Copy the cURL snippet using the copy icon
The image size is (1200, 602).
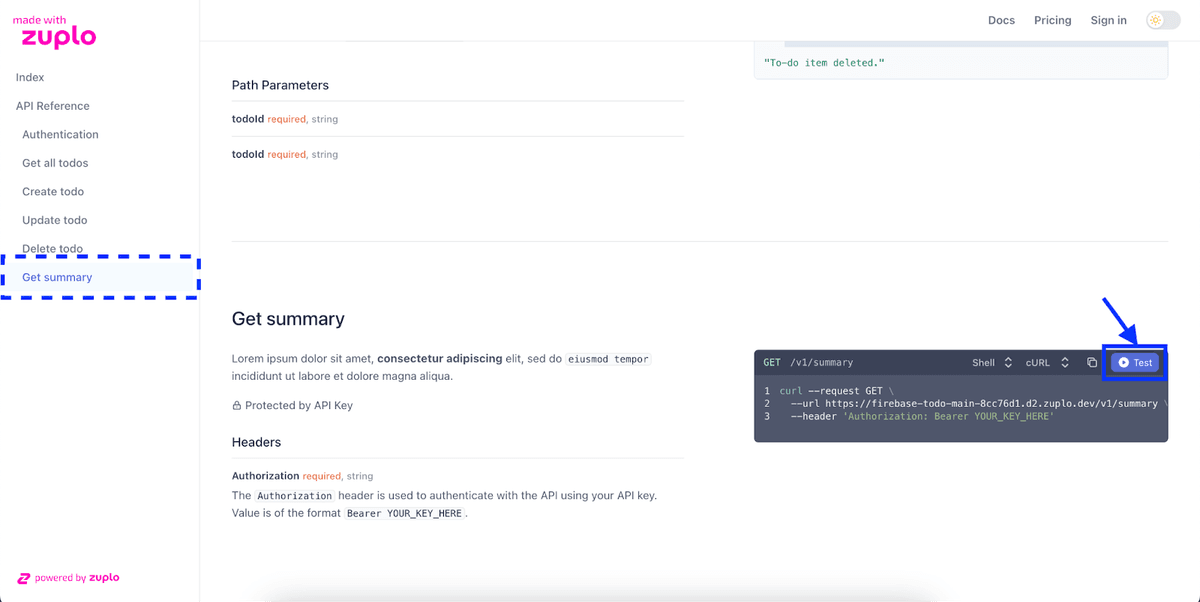[1091, 362]
